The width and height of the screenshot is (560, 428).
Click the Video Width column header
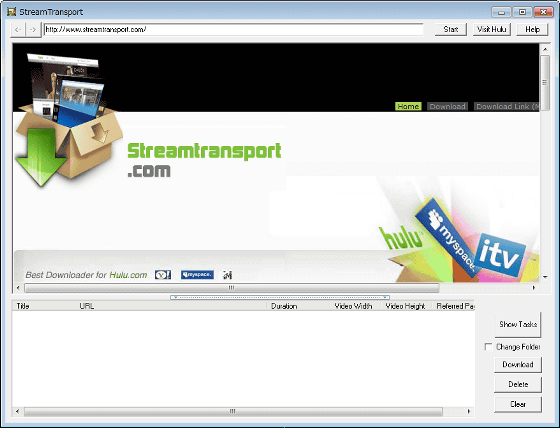(x=355, y=306)
